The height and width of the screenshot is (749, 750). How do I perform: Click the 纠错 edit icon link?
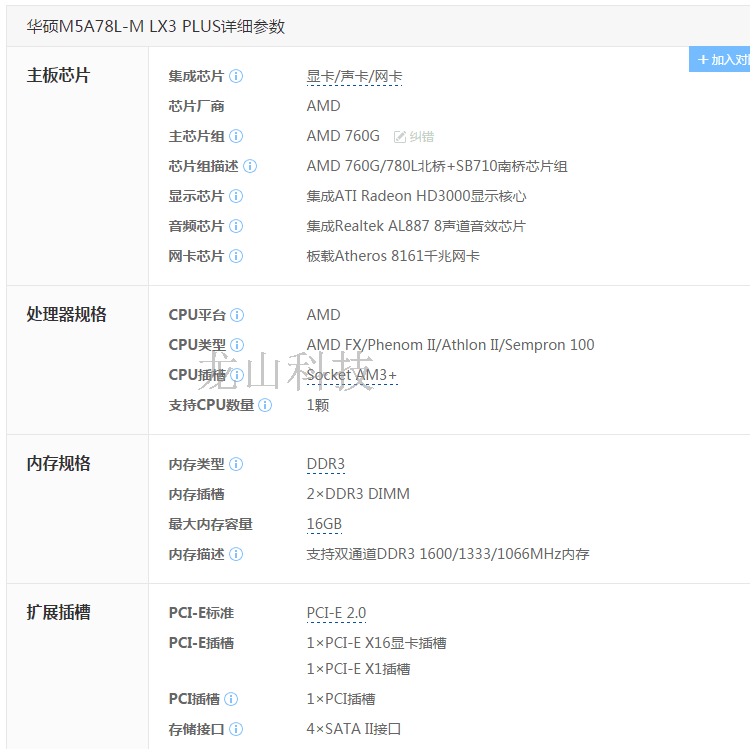tap(414, 137)
